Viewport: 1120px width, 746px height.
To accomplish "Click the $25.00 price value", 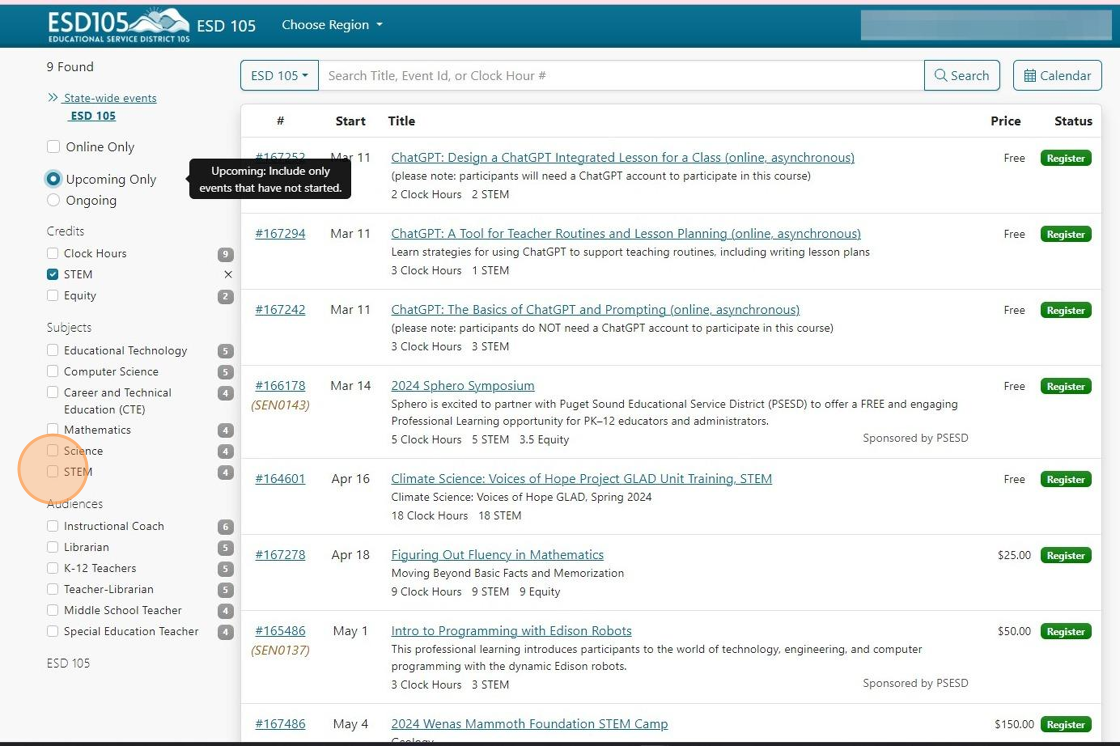I will [x=1014, y=555].
